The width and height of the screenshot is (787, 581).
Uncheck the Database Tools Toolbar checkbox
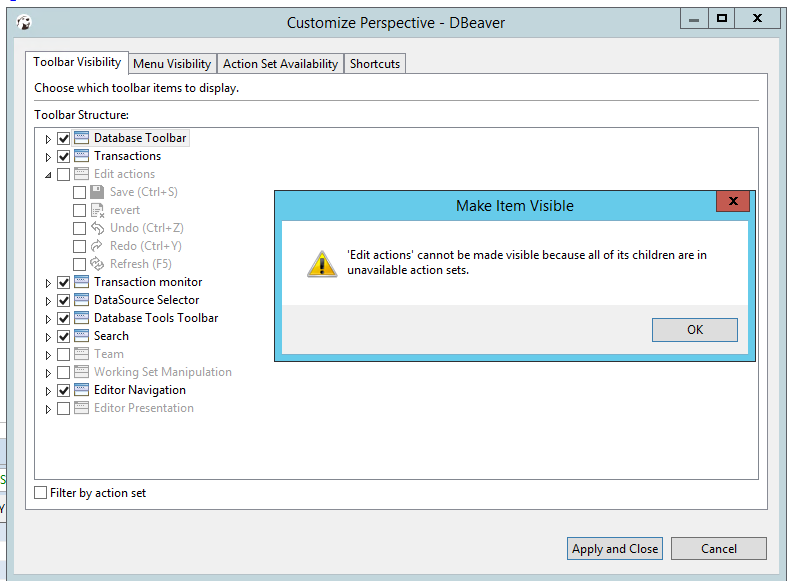tap(63, 319)
